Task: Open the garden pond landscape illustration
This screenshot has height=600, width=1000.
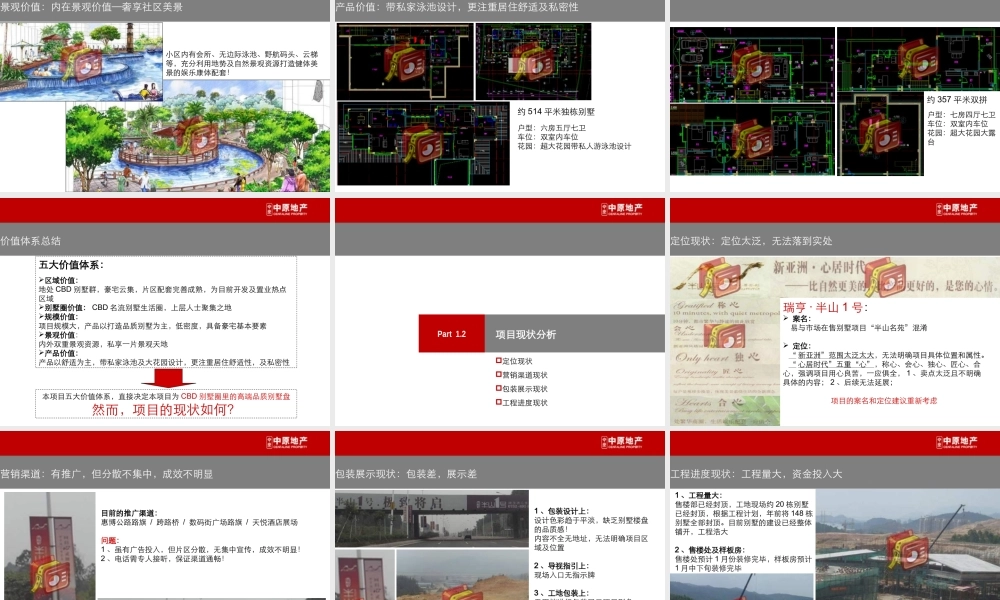Action: pos(198,136)
